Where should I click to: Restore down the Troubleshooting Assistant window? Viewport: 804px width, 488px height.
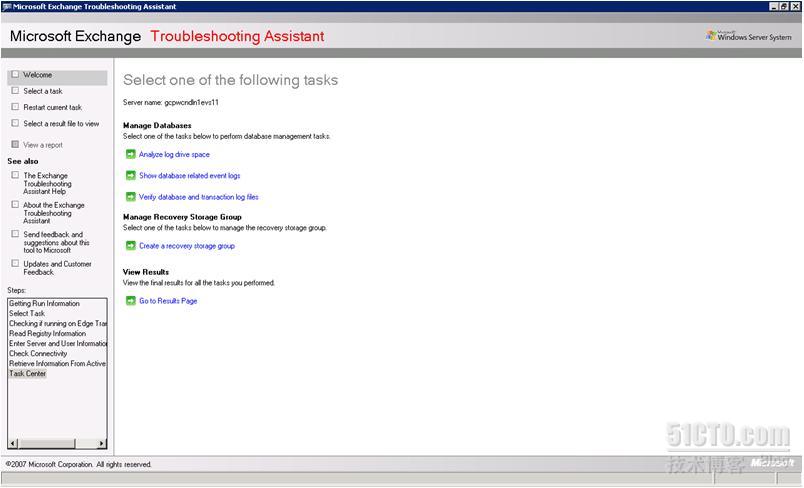(x=784, y=7)
